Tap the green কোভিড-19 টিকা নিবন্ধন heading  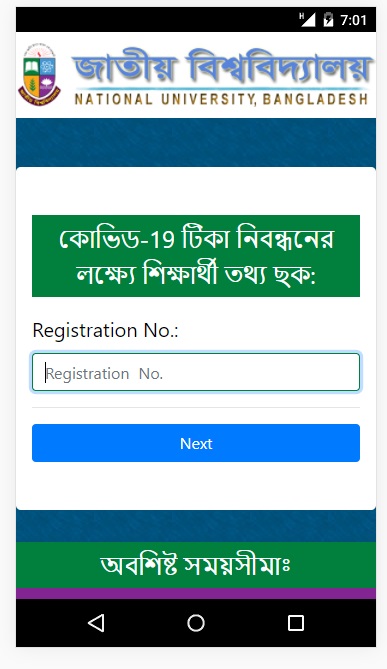[x=196, y=256]
